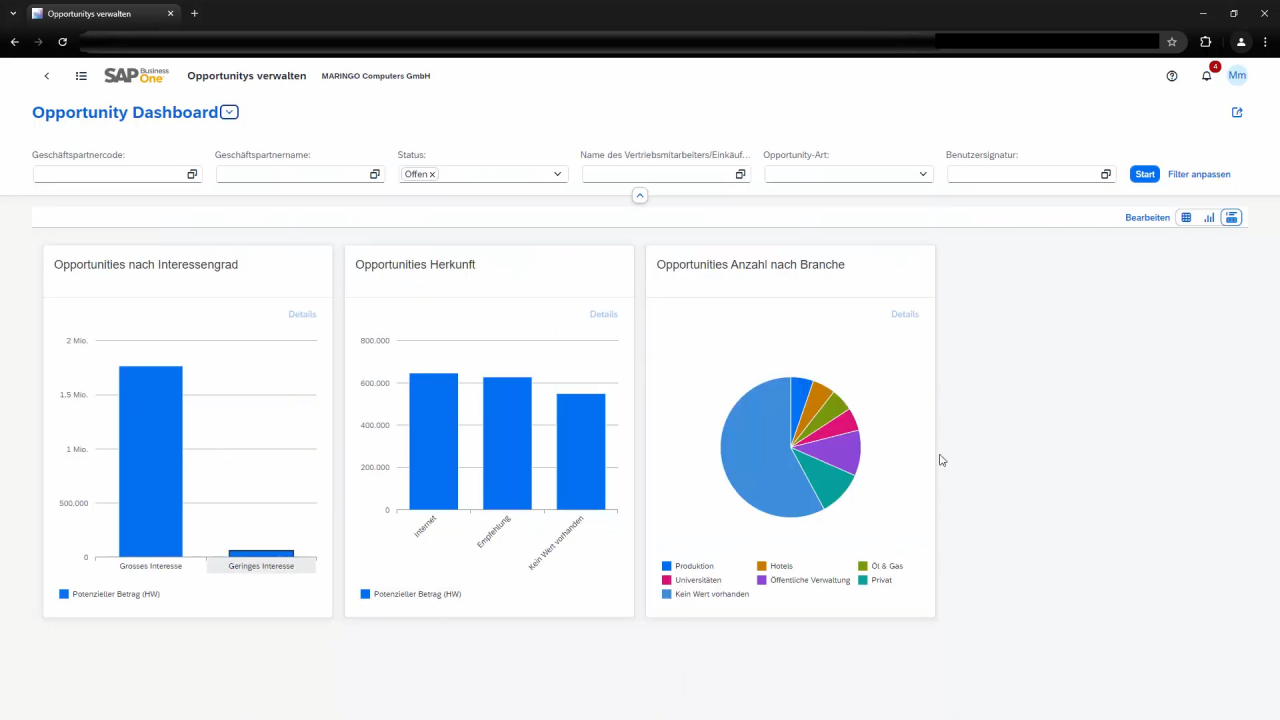Open notifications via the bell icon
The image size is (1280, 720).
click(1206, 75)
